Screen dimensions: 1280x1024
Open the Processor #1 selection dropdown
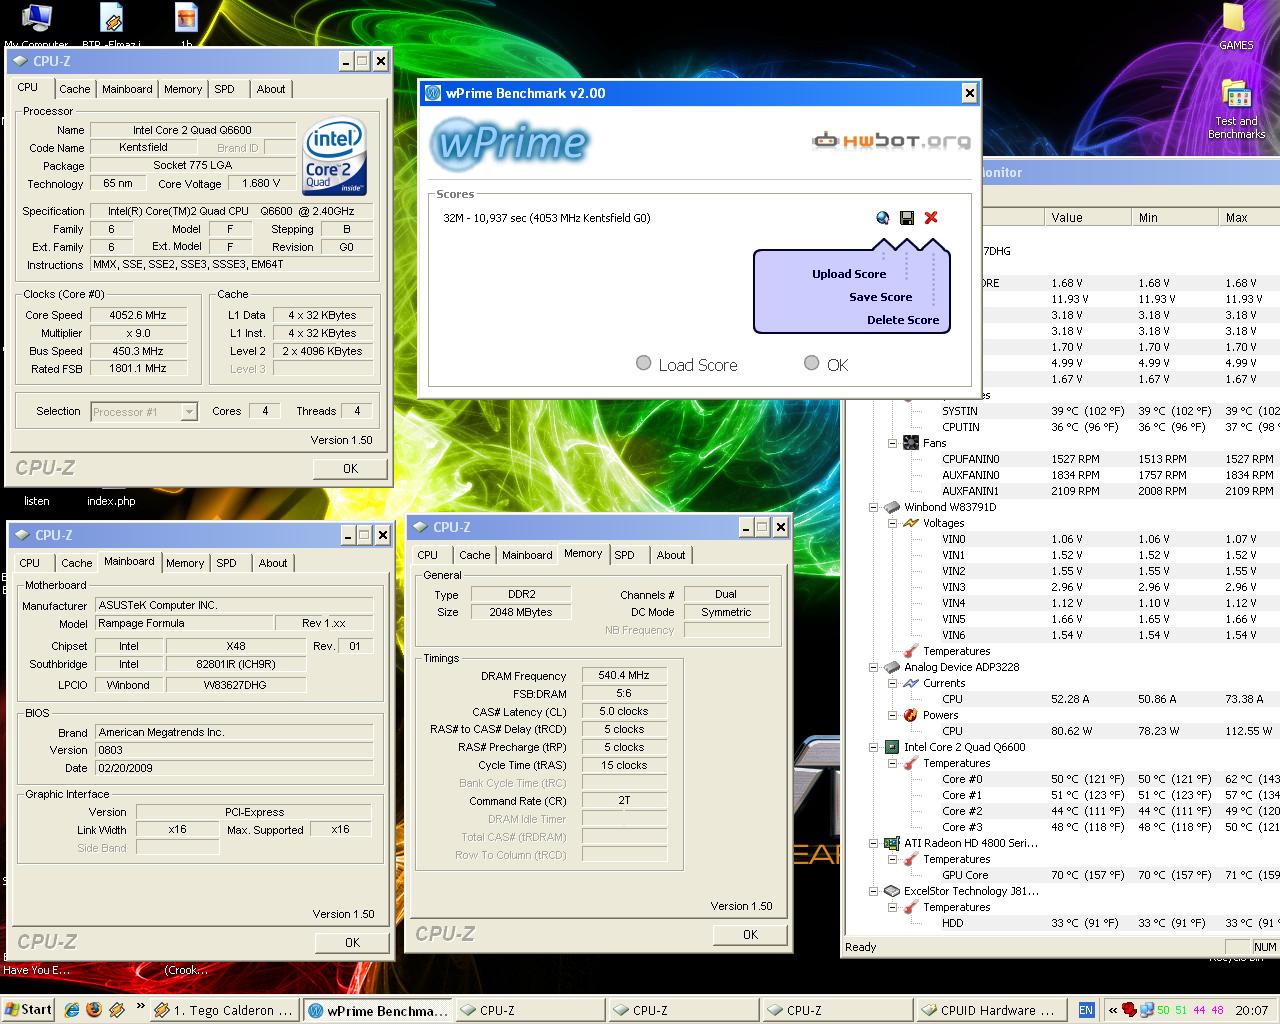coord(189,411)
